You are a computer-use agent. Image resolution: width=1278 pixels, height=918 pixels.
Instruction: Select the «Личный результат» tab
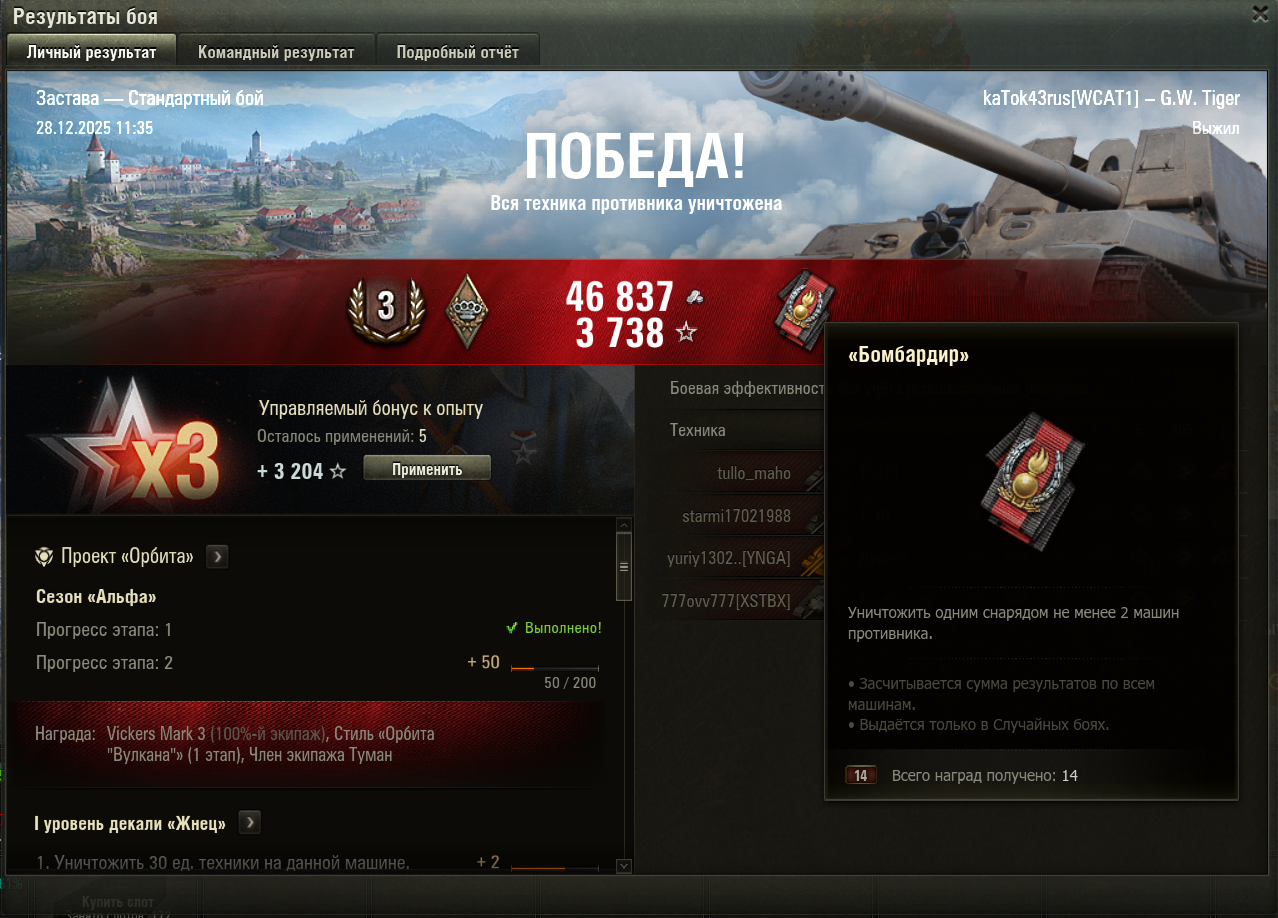(x=91, y=52)
